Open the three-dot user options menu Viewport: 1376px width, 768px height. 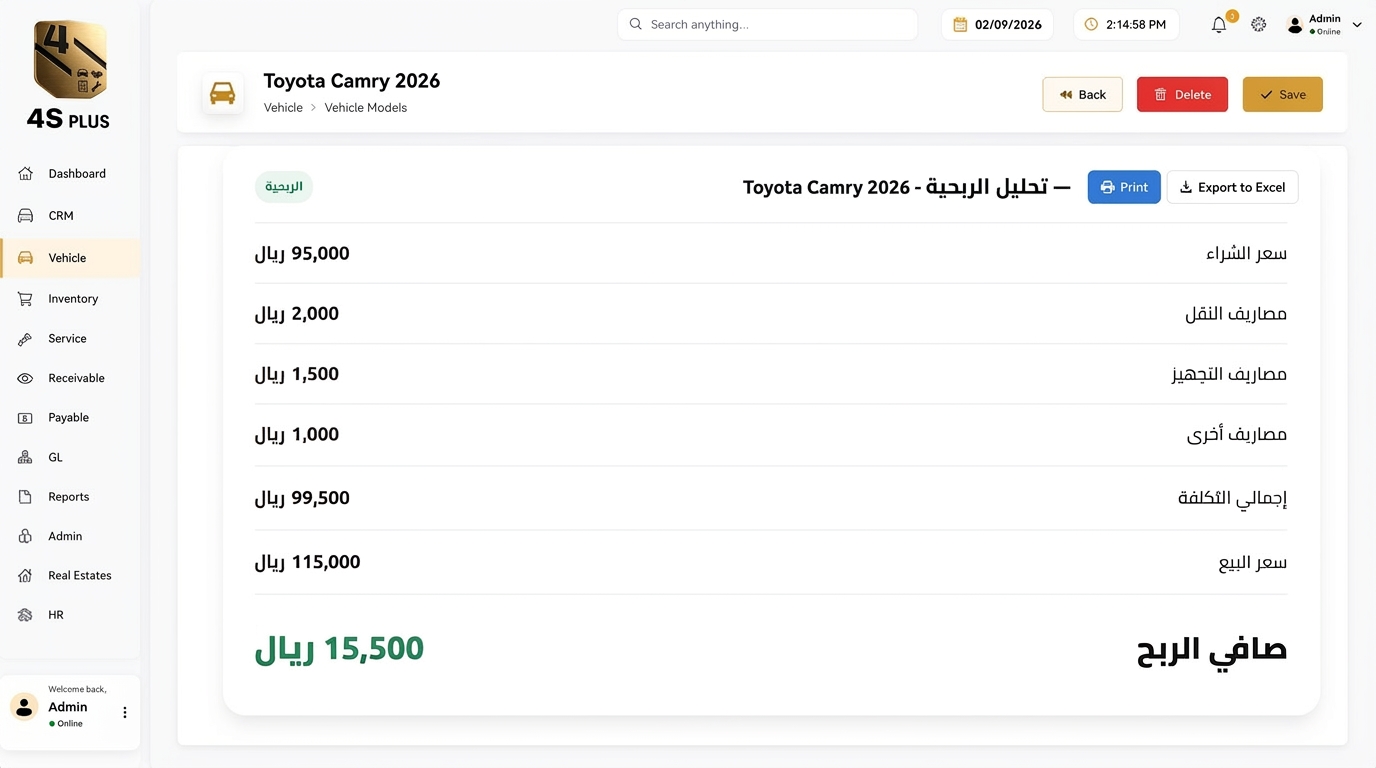pos(125,712)
